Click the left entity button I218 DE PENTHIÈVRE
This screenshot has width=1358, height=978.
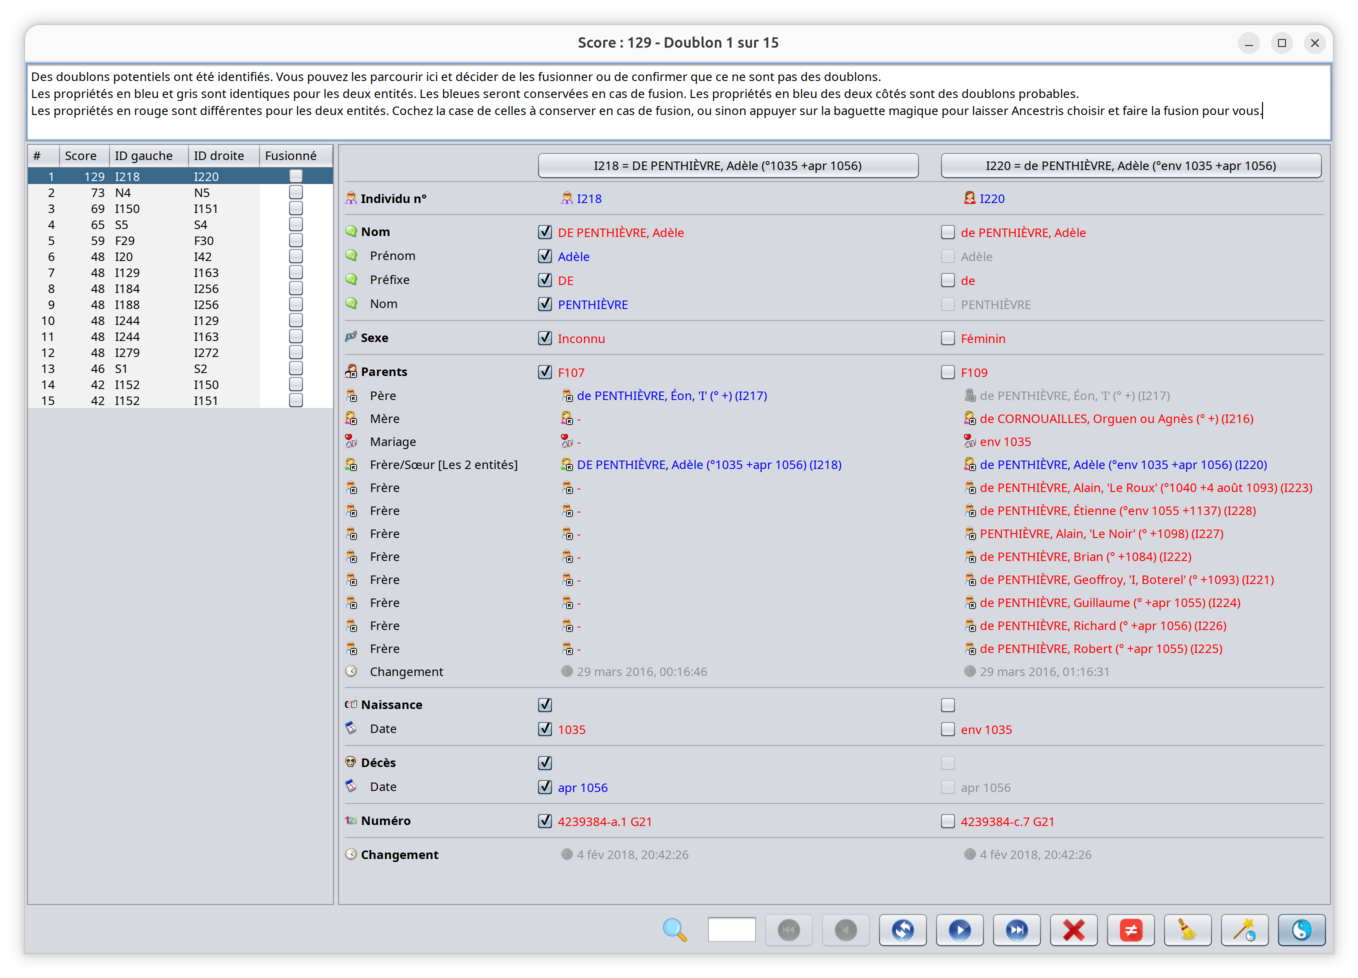728,166
